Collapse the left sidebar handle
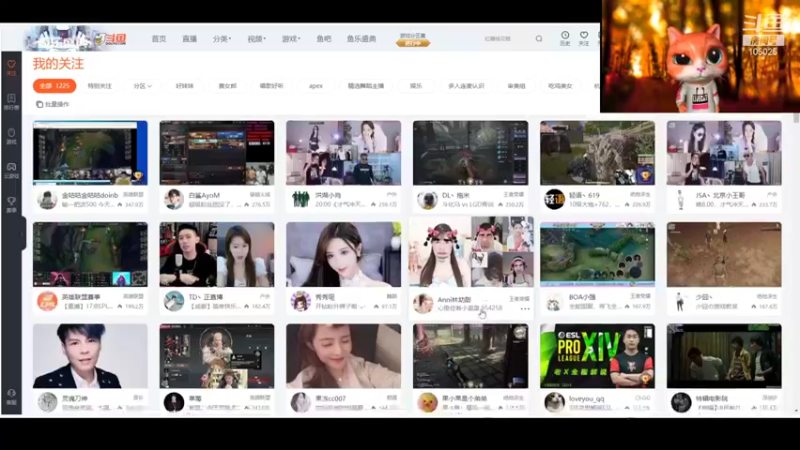The height and width of the screenshot is (450, 800). coord(23,233)
